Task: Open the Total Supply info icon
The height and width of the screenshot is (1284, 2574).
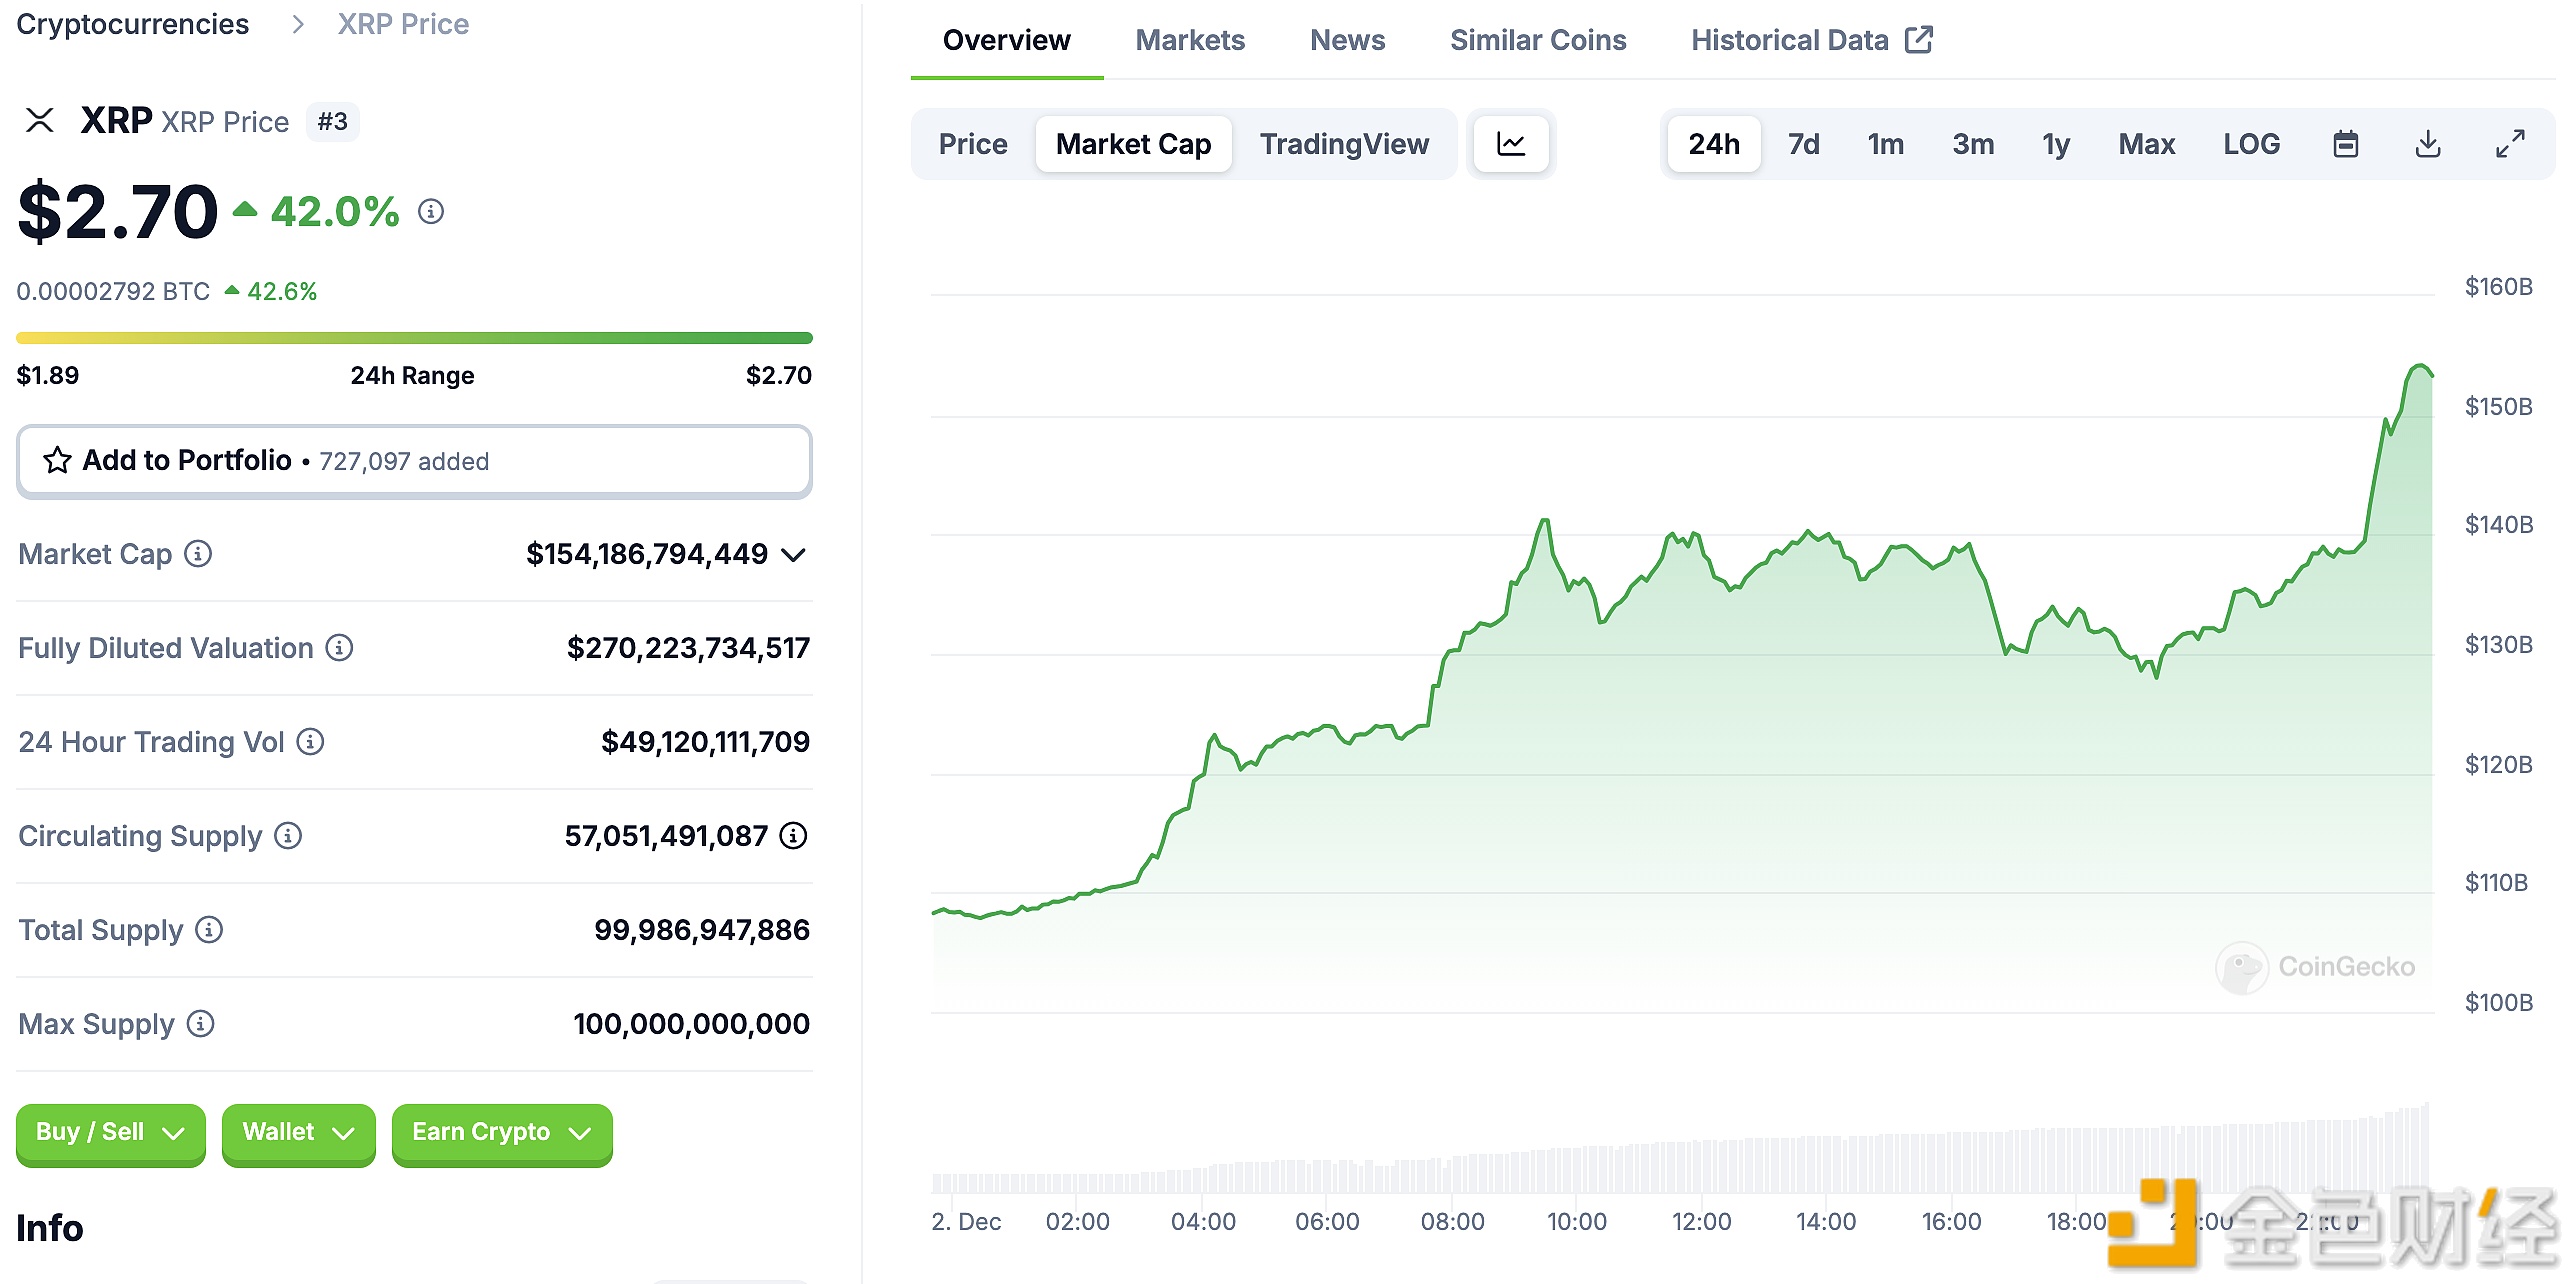Action: pyautogui.click(x=209, y=929)
